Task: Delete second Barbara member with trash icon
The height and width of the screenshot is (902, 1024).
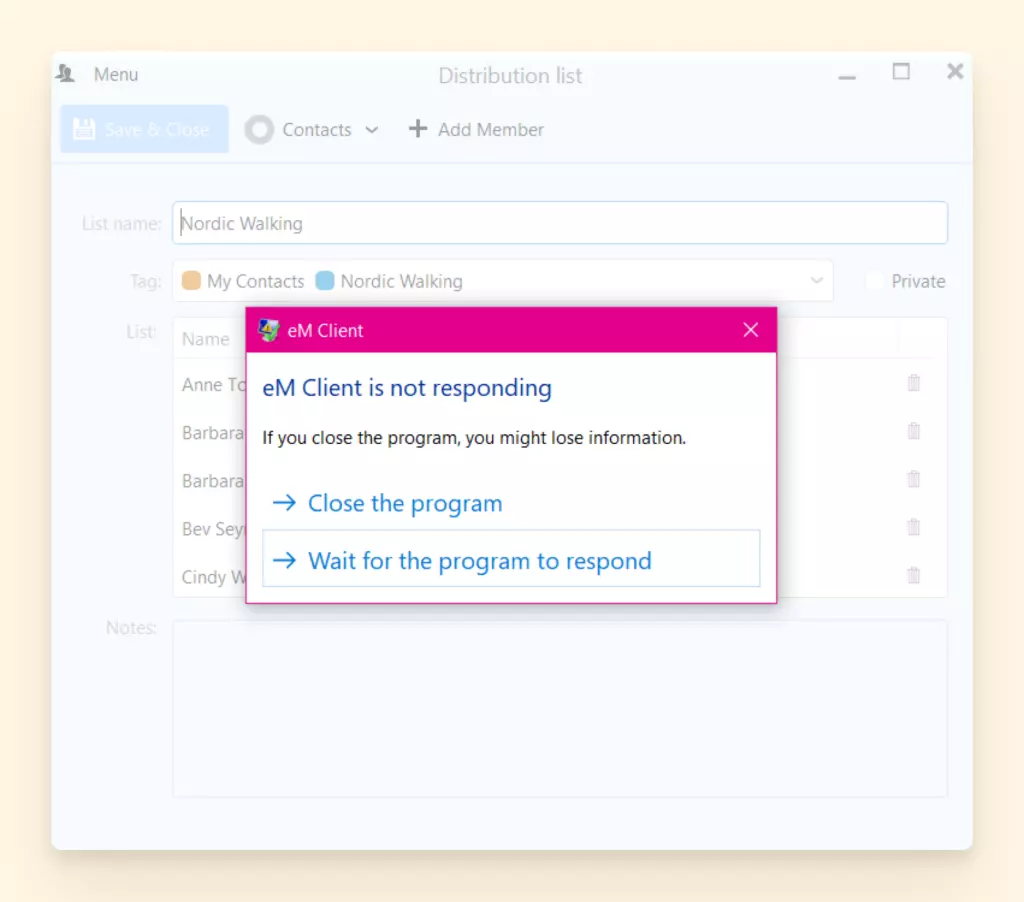Action: click(914, 479)
